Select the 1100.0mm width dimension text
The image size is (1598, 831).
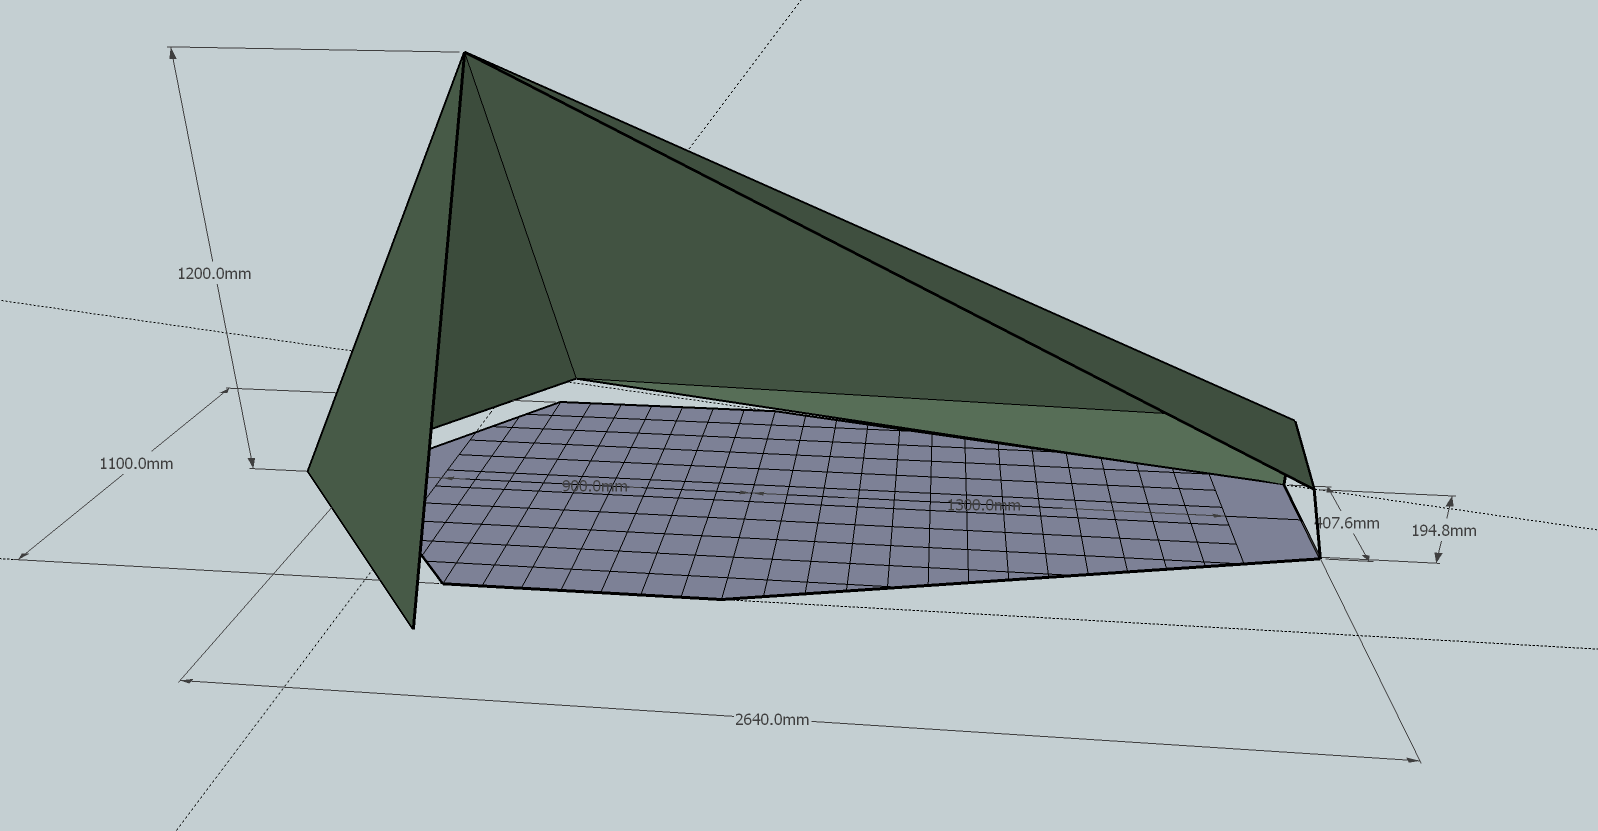click(x=136, y=464)
